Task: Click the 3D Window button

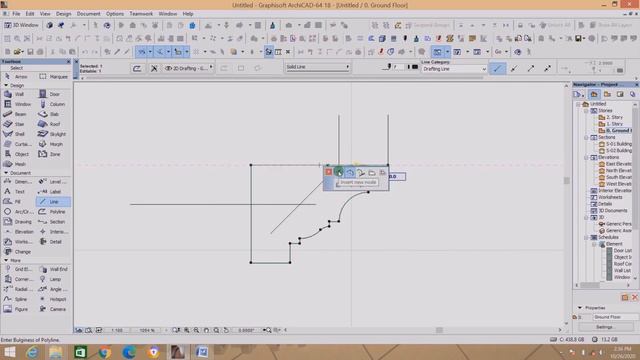Action: click(x=22, y=25)
